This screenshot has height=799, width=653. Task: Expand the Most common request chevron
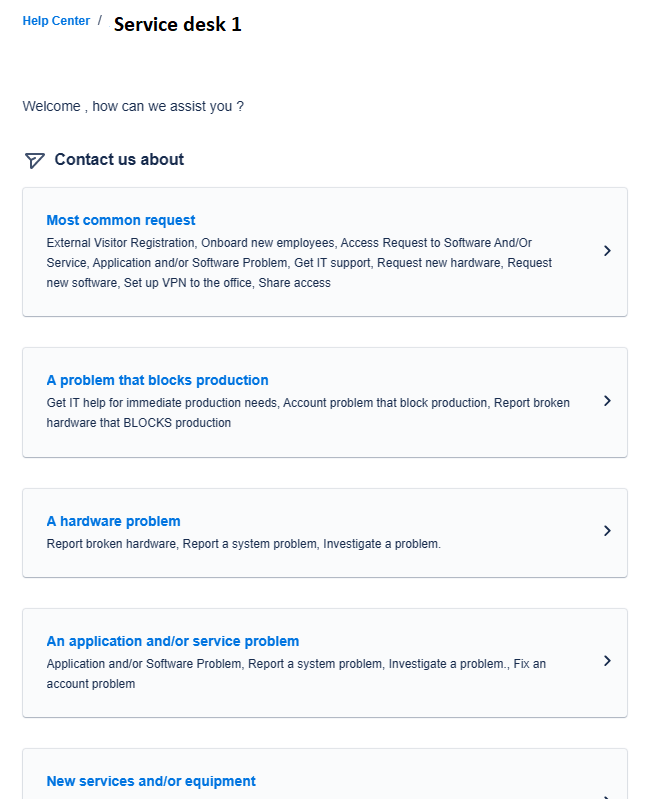pos(607,251)
